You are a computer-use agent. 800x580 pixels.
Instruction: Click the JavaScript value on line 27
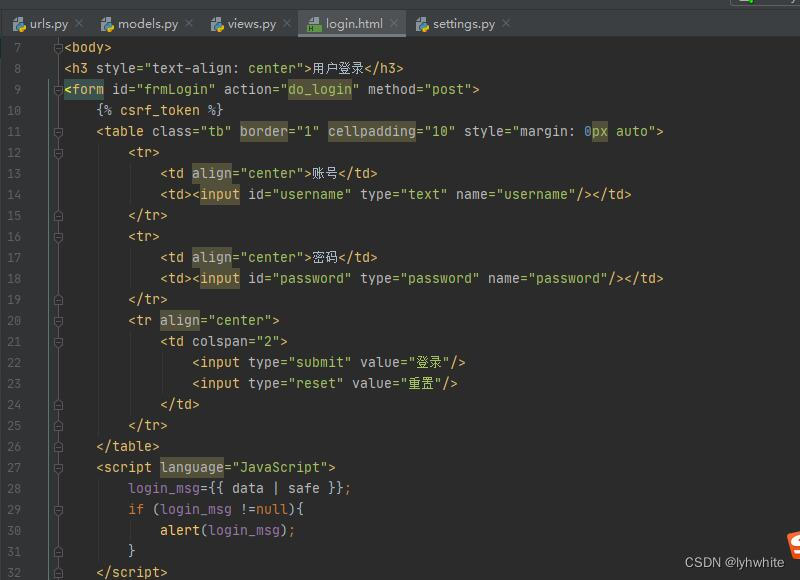(x=280, y=467)
